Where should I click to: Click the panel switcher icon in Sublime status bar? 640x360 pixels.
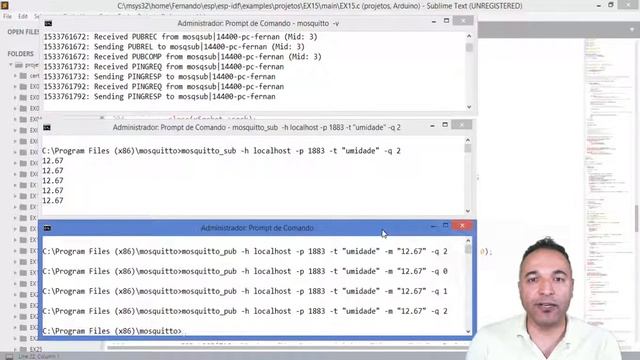tap(9, 357)
